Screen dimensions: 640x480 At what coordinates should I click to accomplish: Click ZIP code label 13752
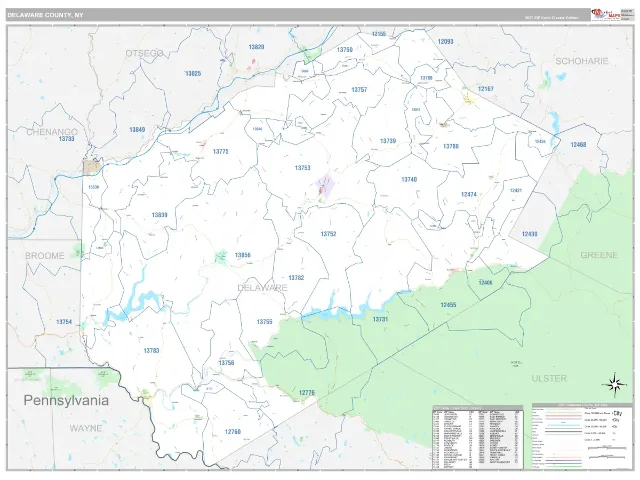(328, 234)
